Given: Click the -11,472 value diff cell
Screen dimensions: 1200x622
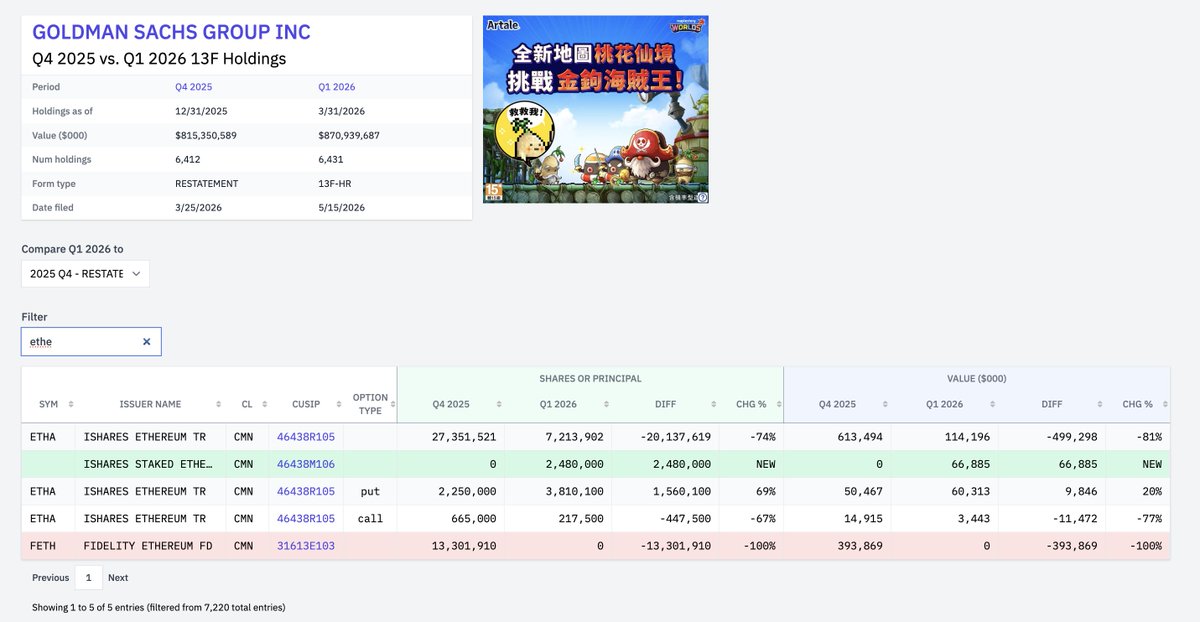Looking at the screenshot, I should pyautogui.click(x=1051, y=519).
